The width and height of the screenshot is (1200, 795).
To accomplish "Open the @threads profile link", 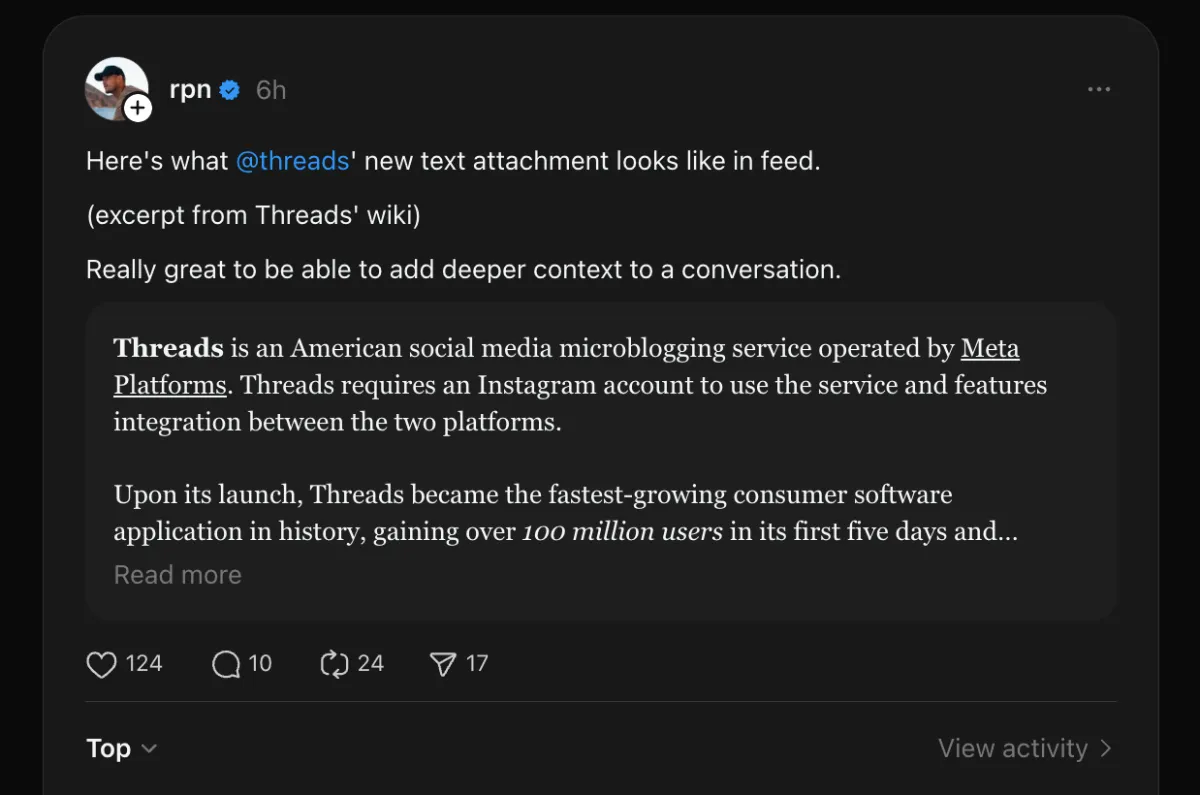I will pyautogui.click(x=293, y=160).
